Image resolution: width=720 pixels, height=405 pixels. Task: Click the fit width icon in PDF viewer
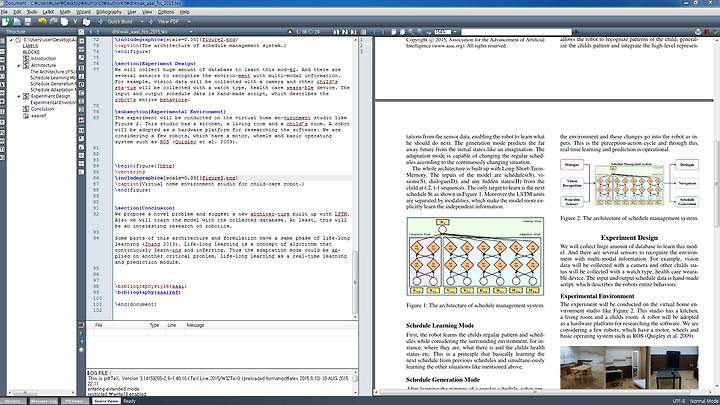pos(394,32)
